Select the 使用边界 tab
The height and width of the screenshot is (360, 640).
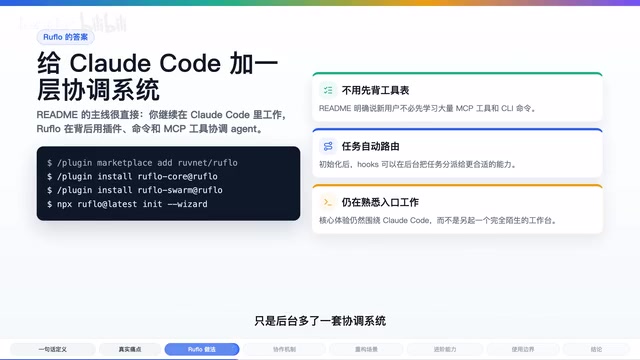click(523, 349)
